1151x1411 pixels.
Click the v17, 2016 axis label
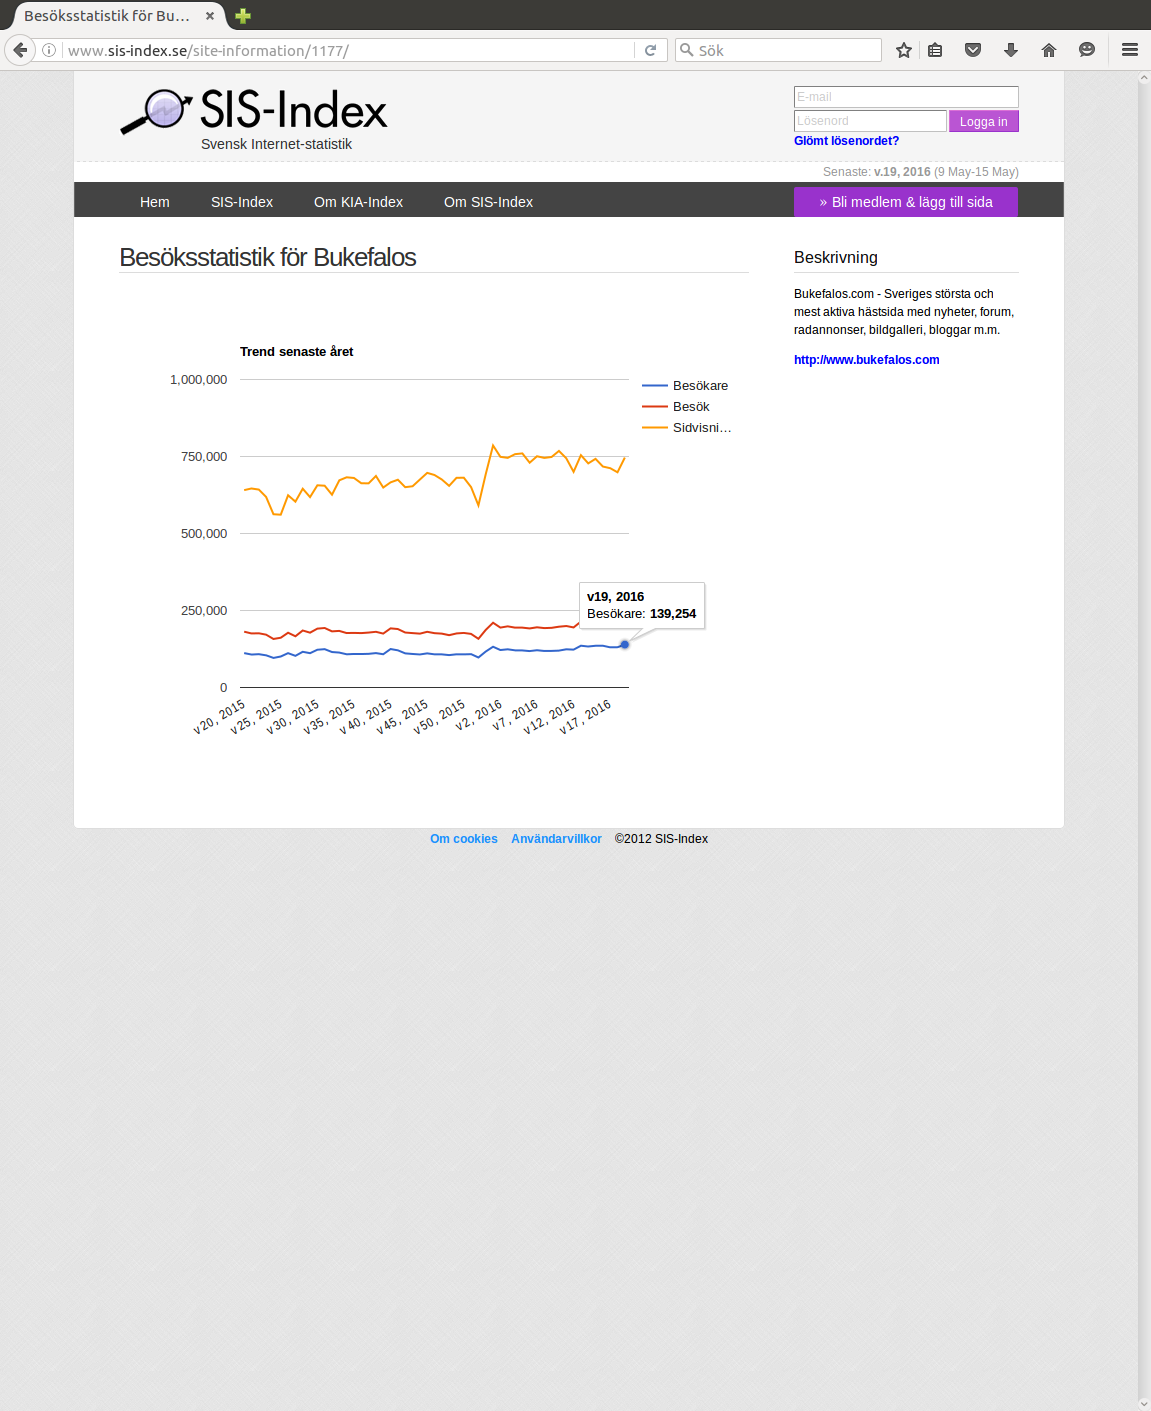click(586, 717)
